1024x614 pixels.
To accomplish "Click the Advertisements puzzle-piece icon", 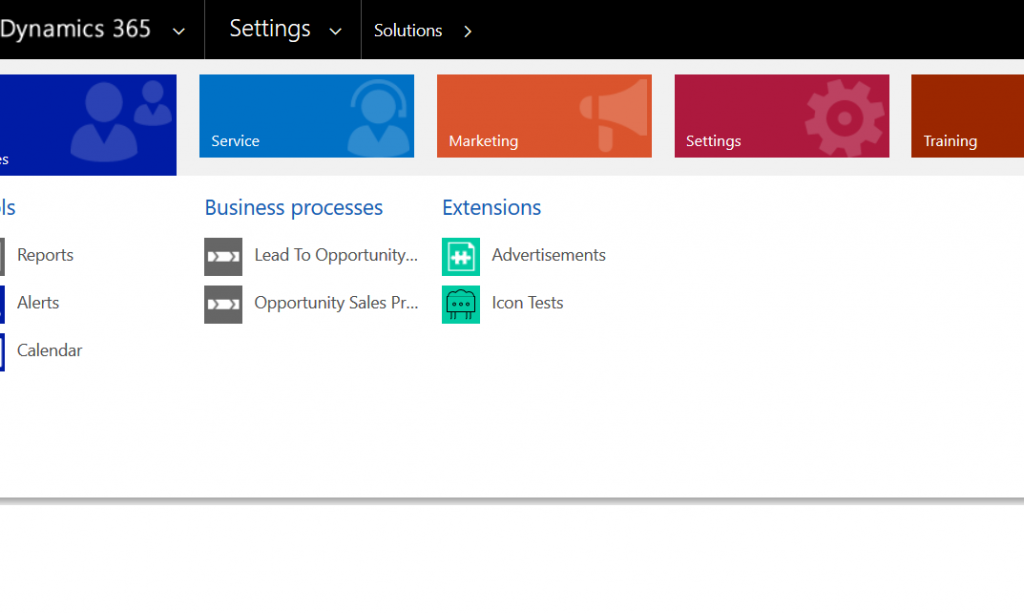I will [x=461, y=257].
